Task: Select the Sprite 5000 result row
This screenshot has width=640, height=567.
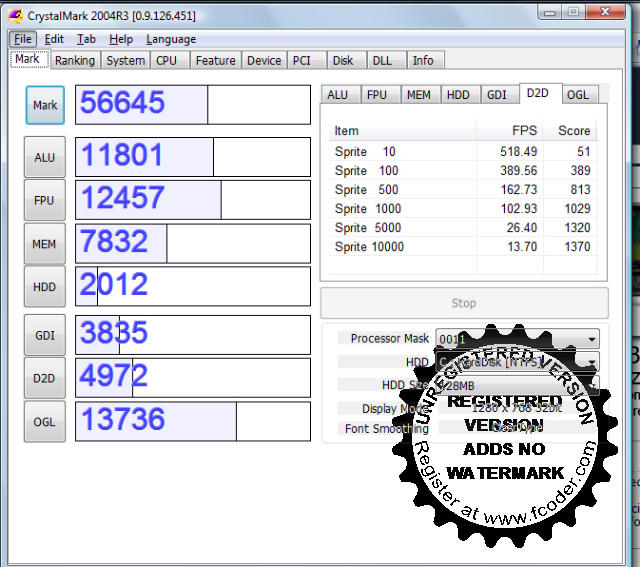Action: [462, 227]
